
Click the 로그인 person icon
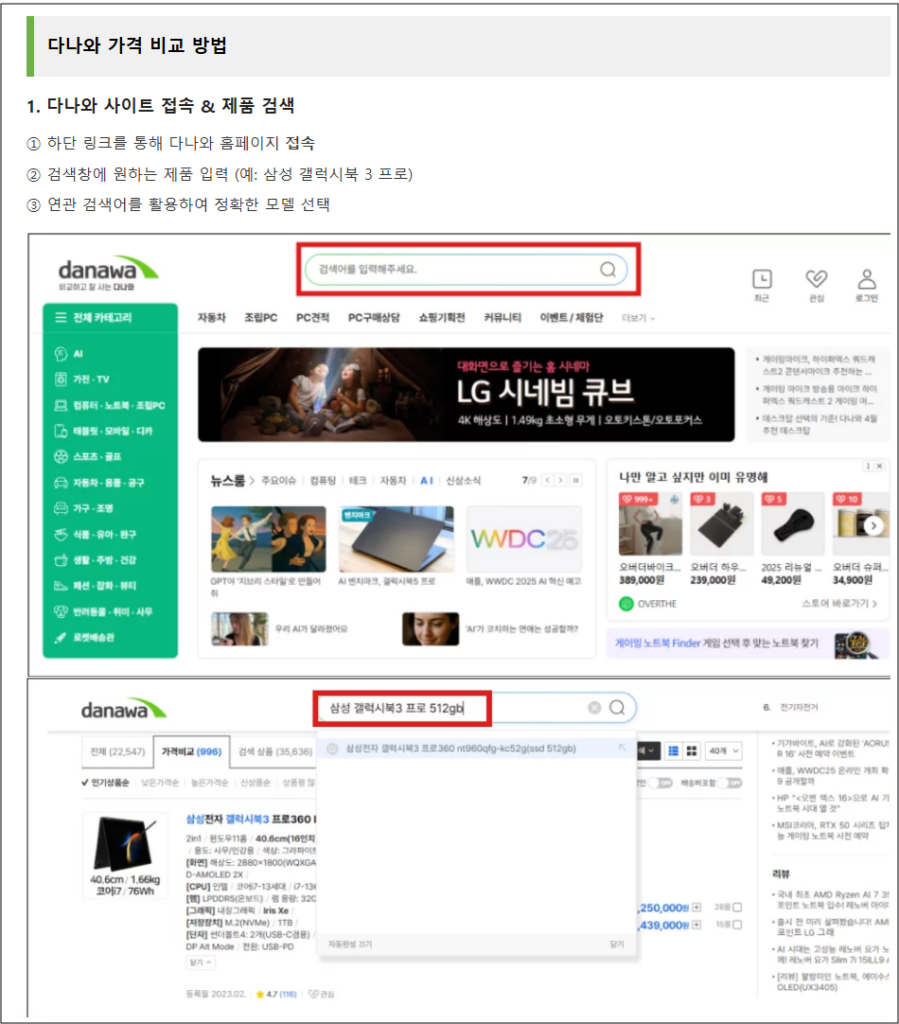866,279
